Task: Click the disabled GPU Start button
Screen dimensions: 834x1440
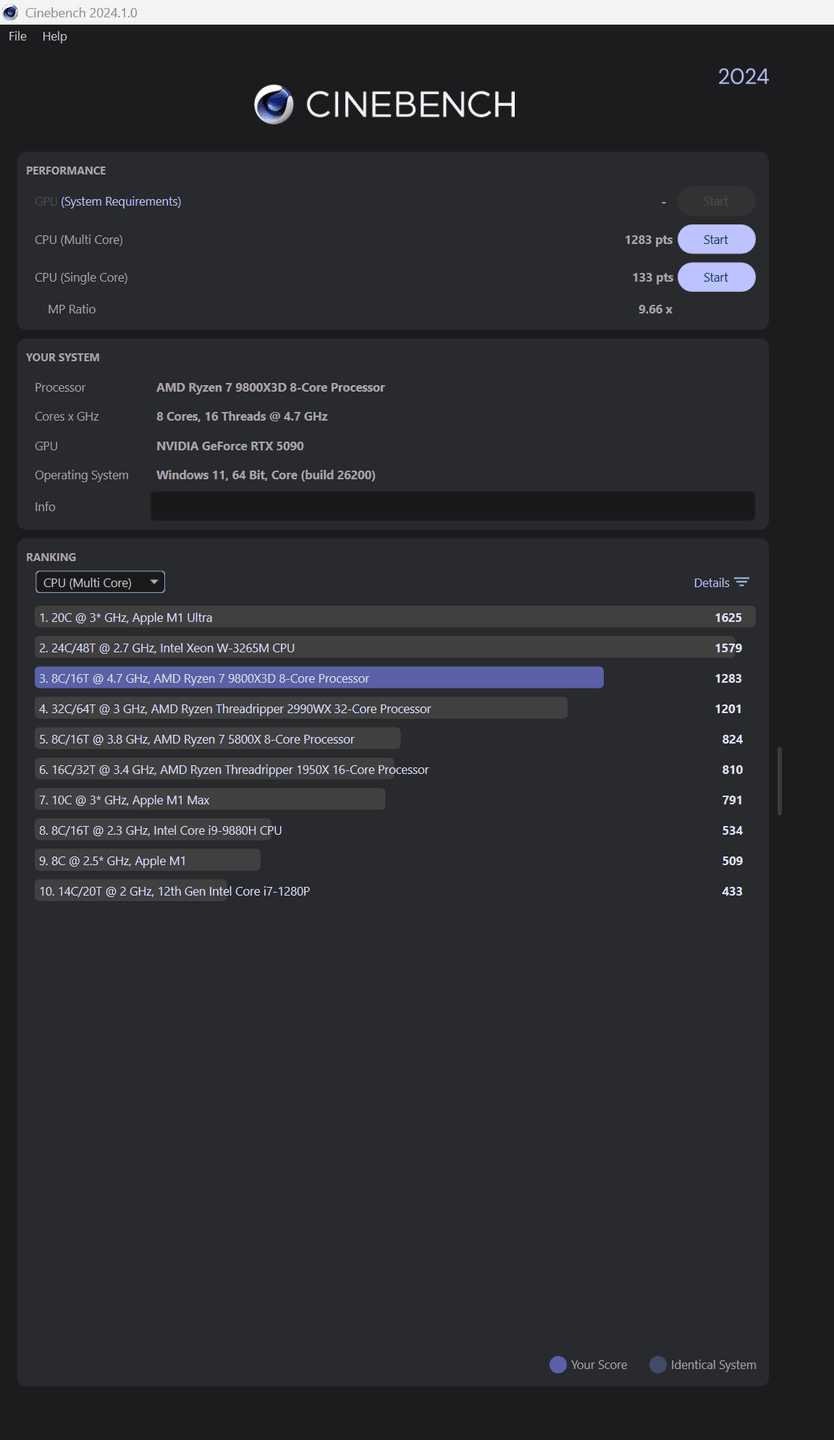Action: point(716,202)
